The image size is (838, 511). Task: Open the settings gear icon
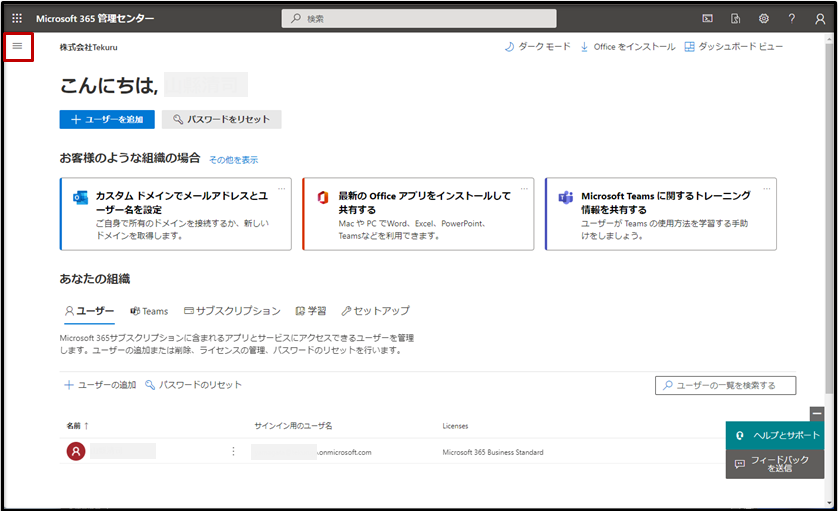tap(764, 19)
